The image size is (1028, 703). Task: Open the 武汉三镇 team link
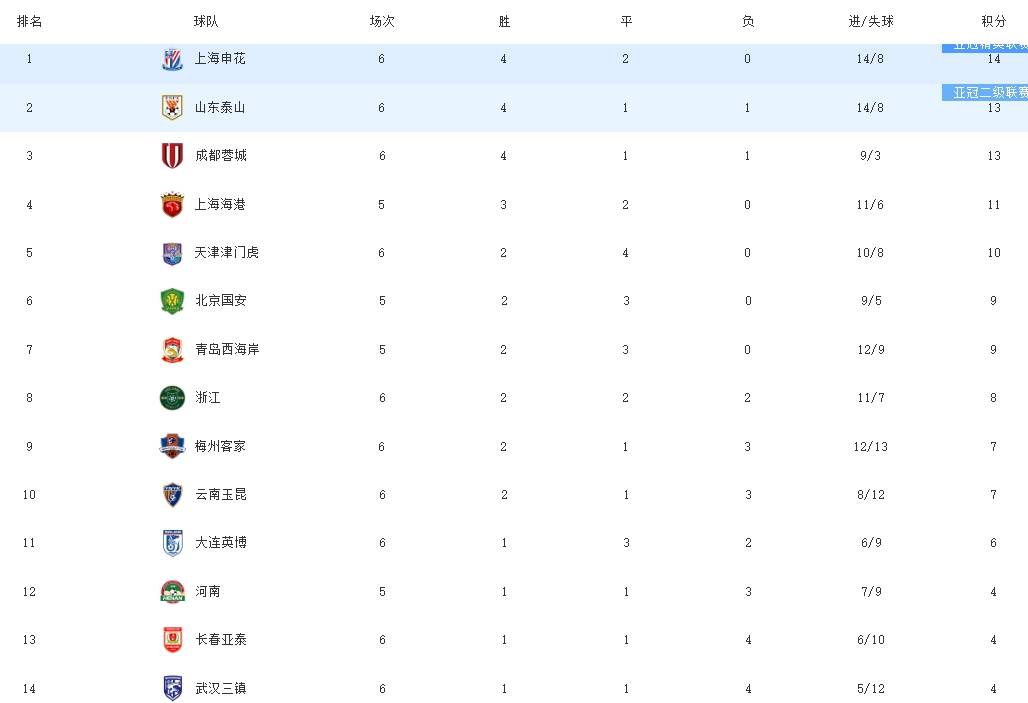[220, 689]
